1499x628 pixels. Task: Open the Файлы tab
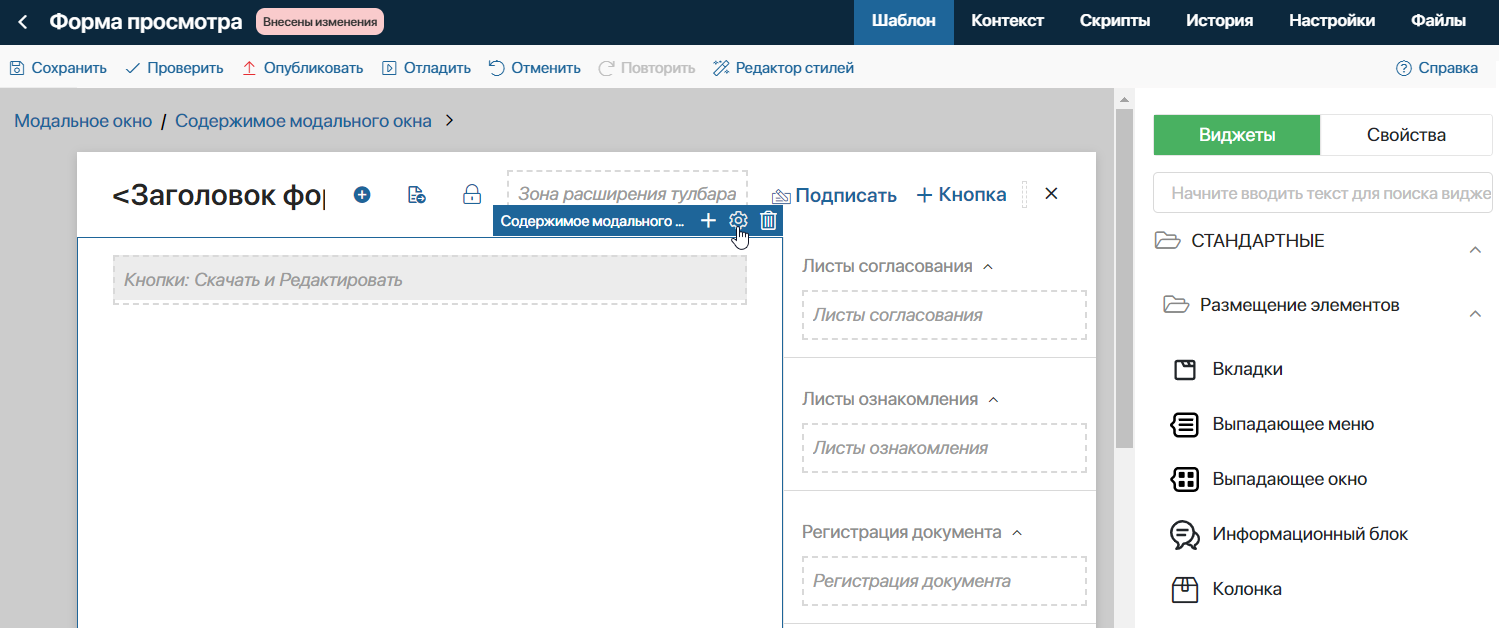click(x=1438, y=21)
